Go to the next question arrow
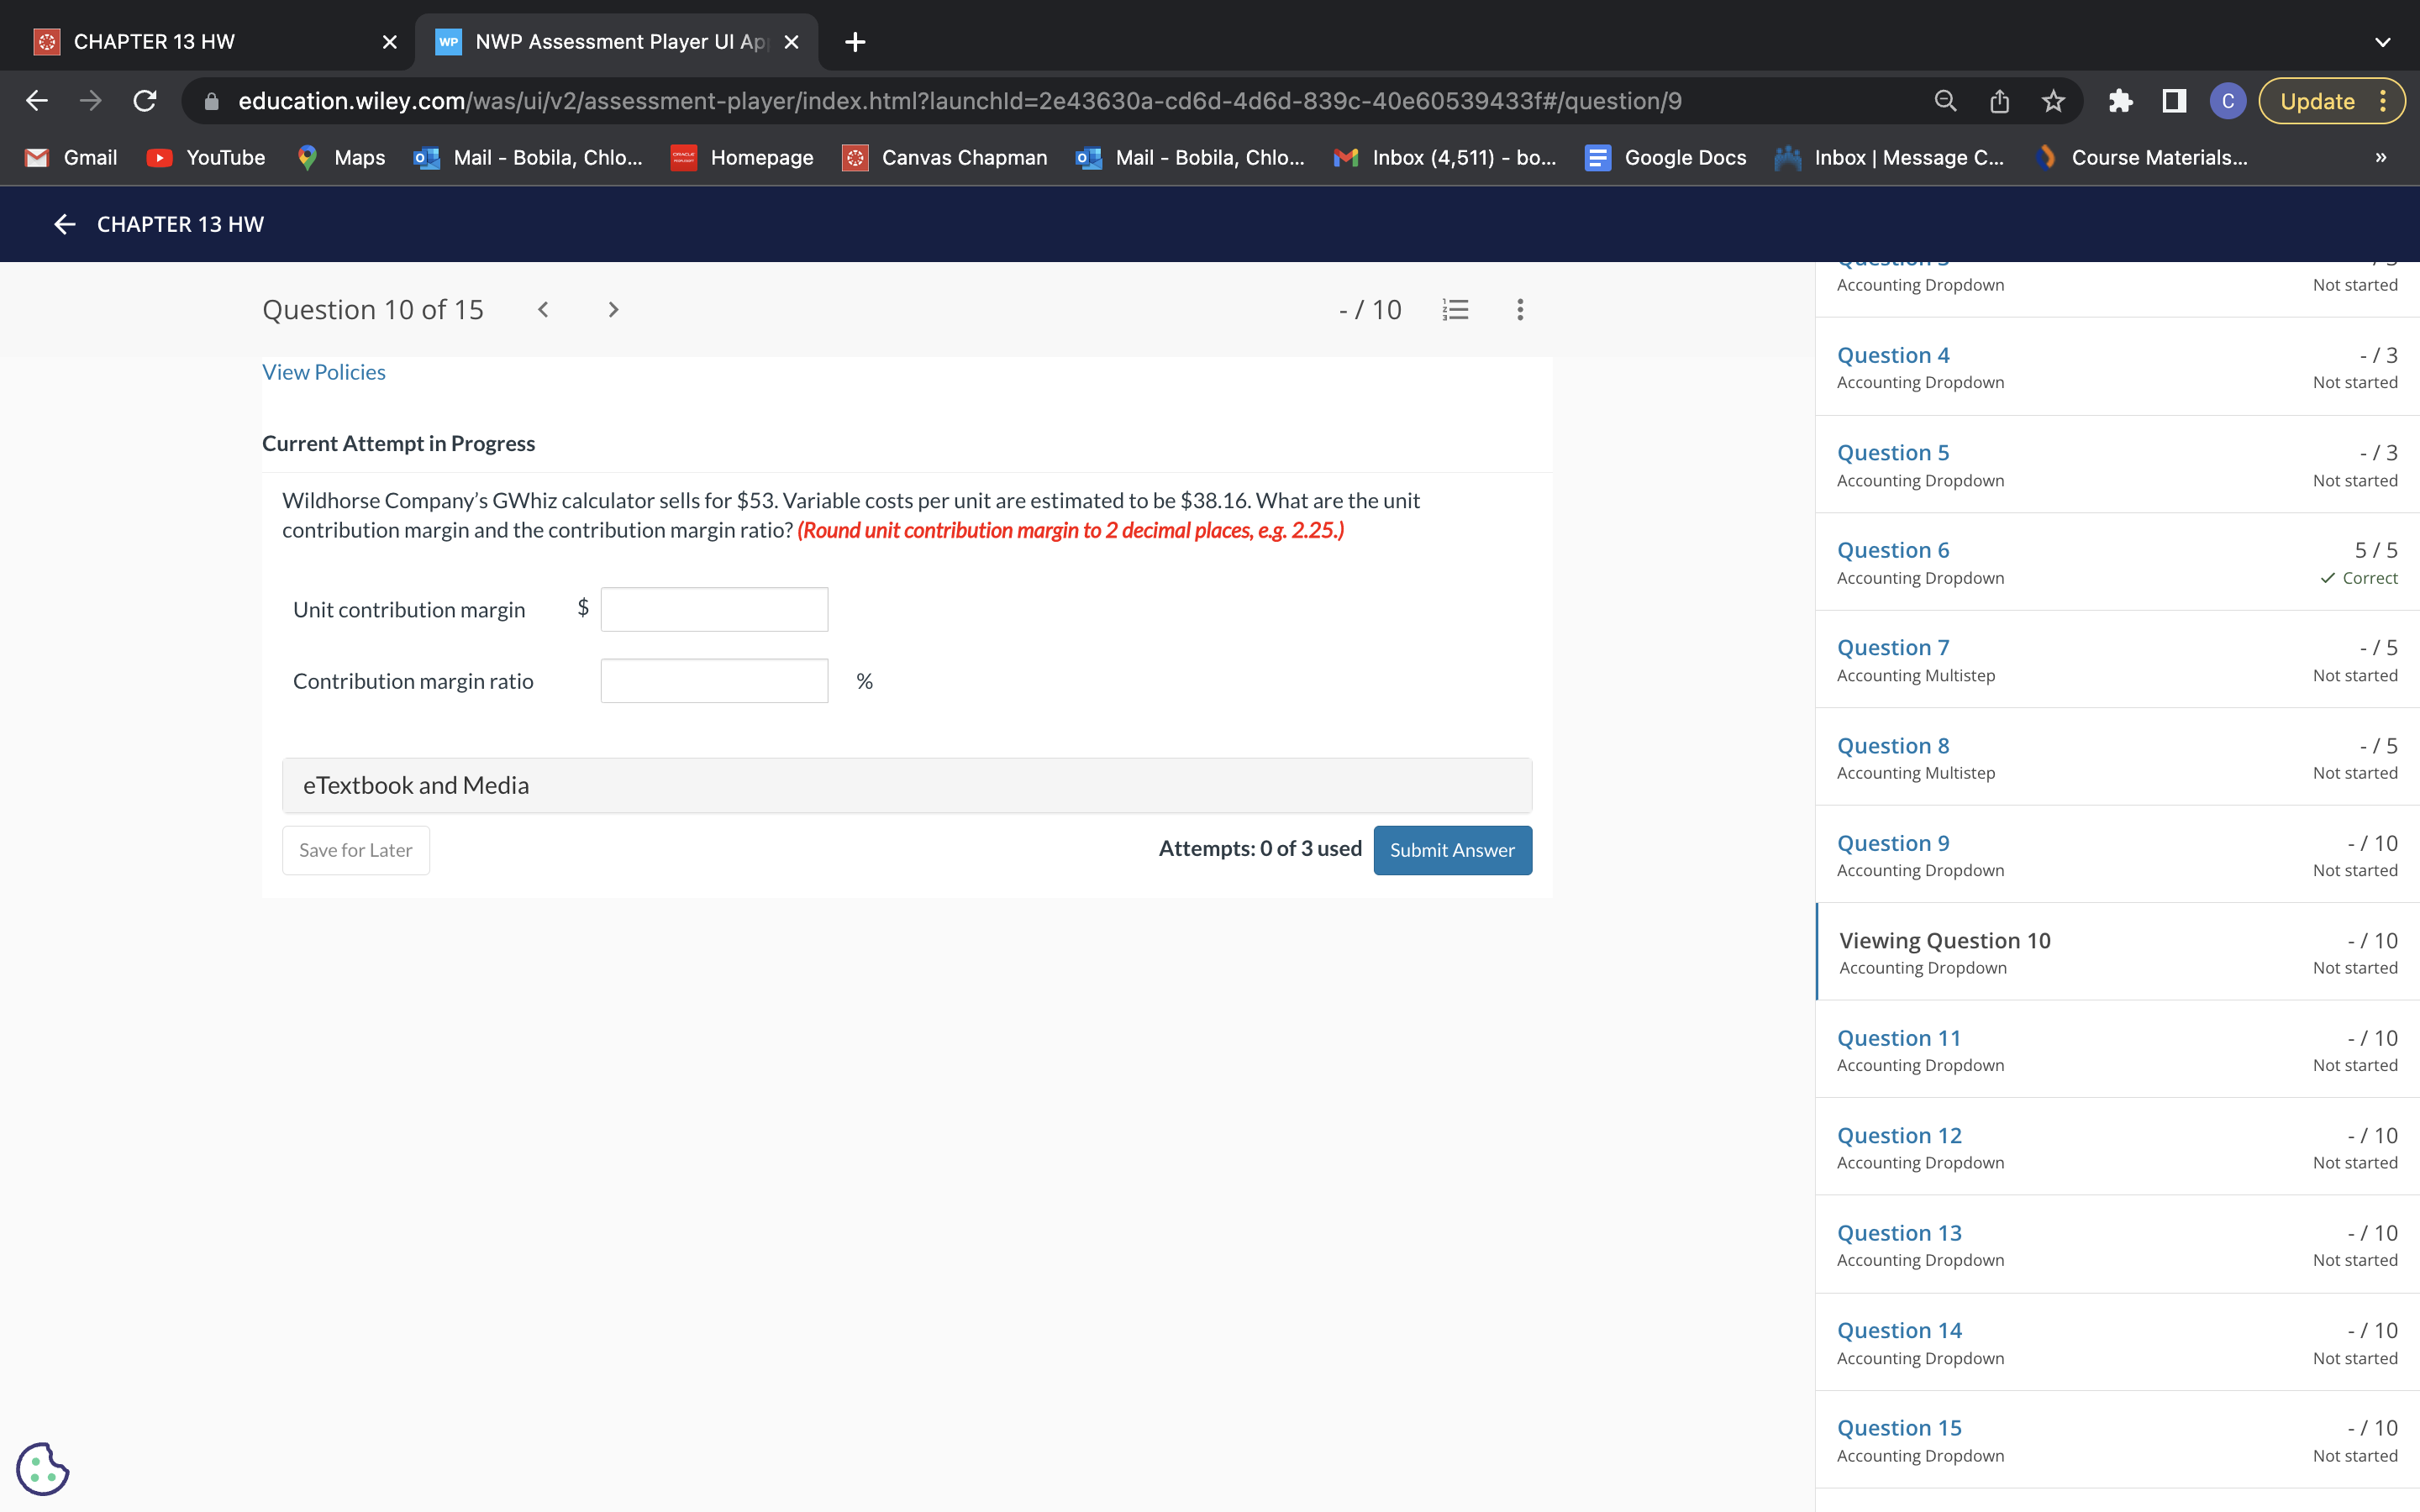This screenshot has width=2420, height=1512. coord(613,310)
